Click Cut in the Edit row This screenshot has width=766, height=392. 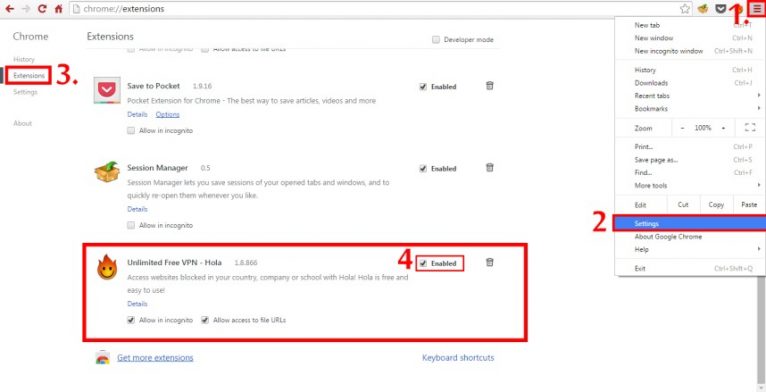point(683,205)
